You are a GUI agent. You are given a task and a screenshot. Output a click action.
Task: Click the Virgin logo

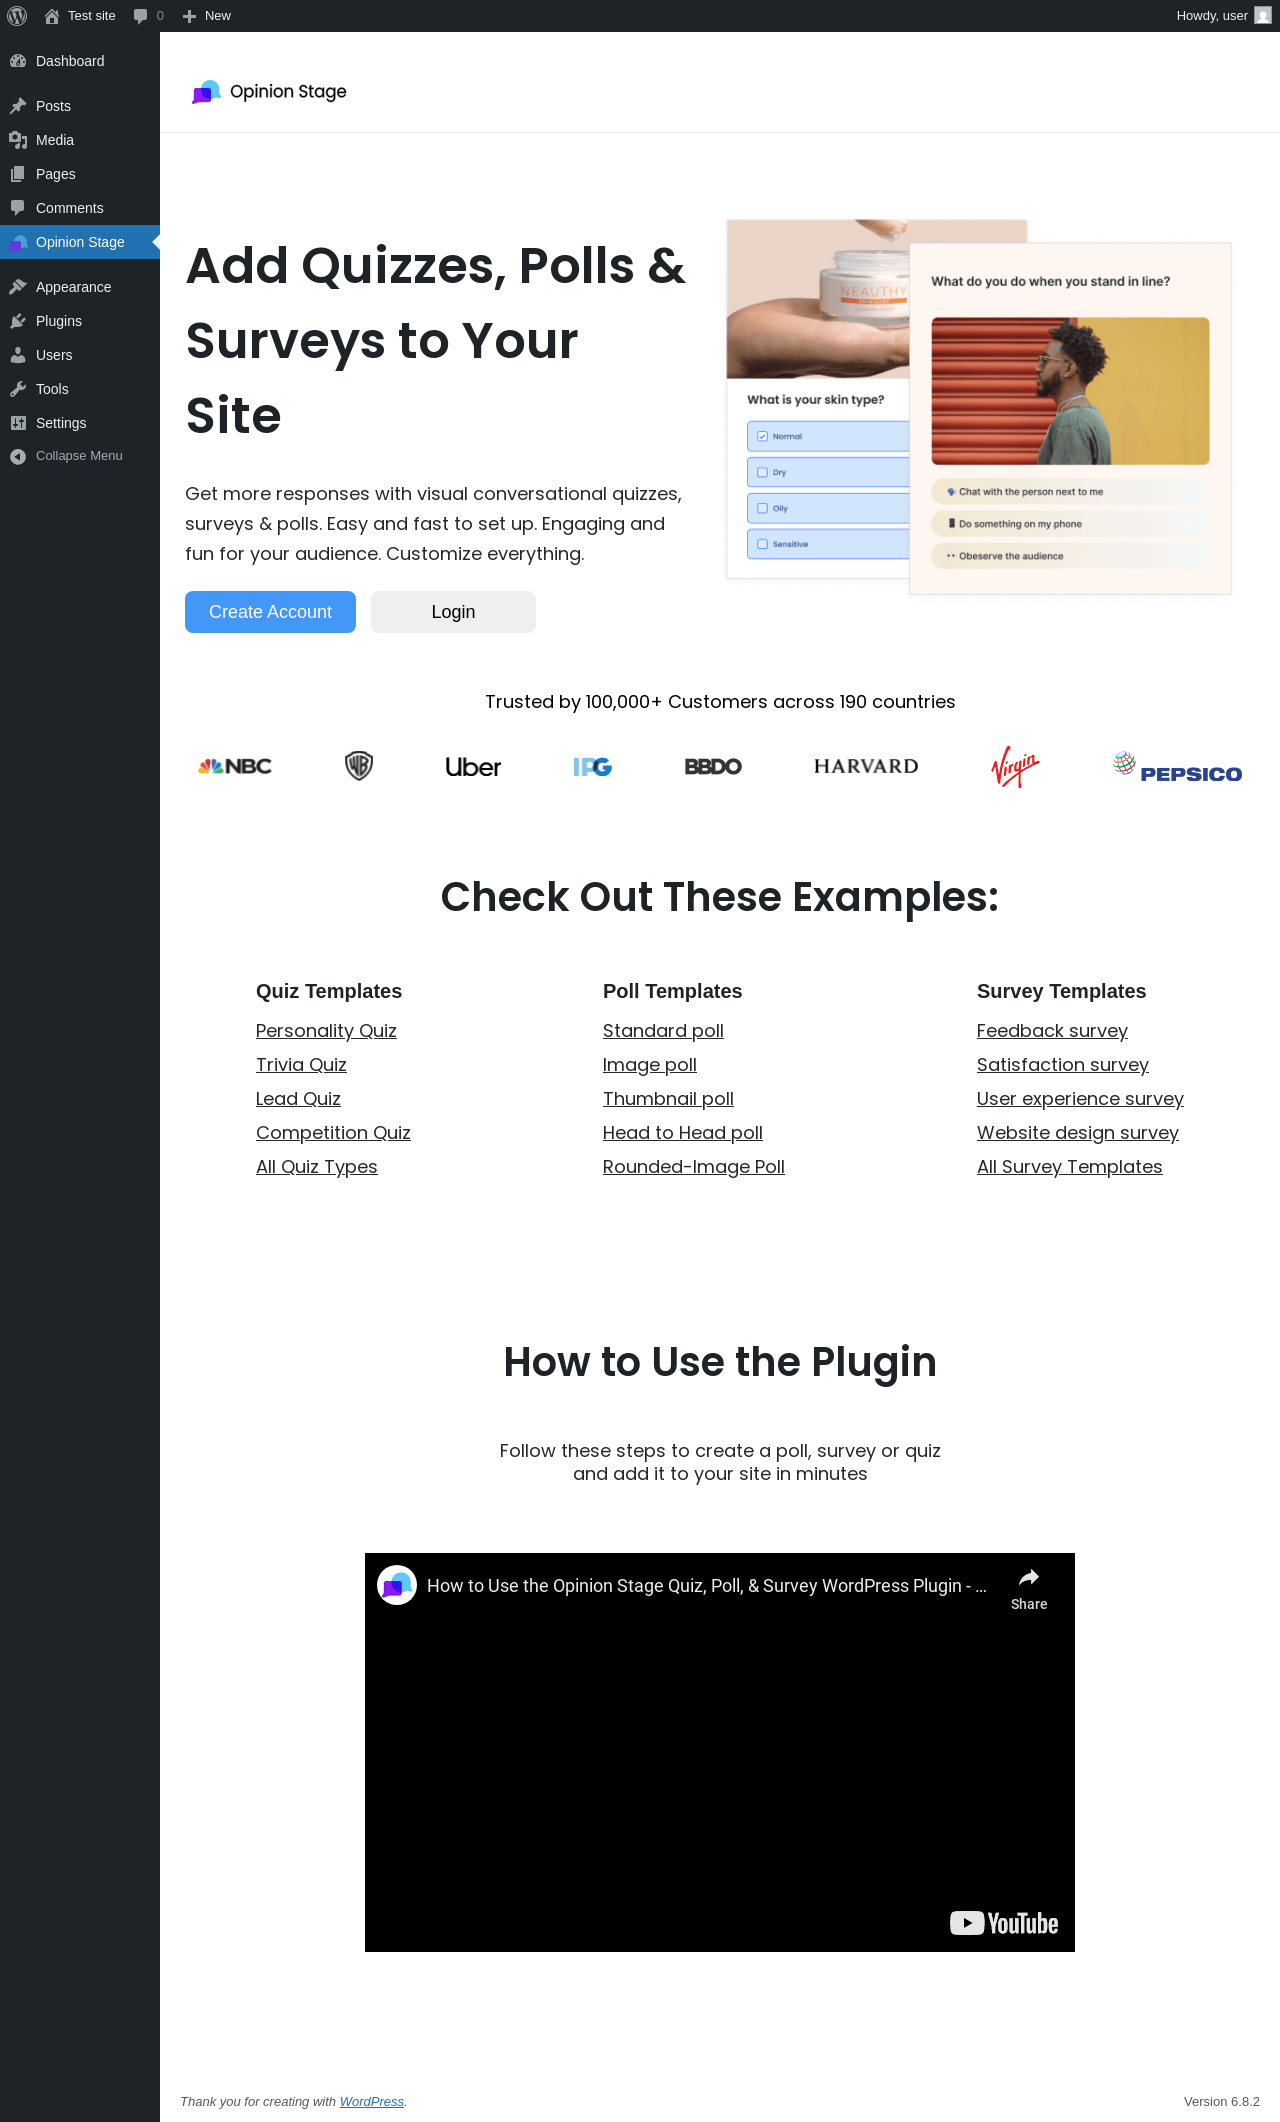[1015, 767]
